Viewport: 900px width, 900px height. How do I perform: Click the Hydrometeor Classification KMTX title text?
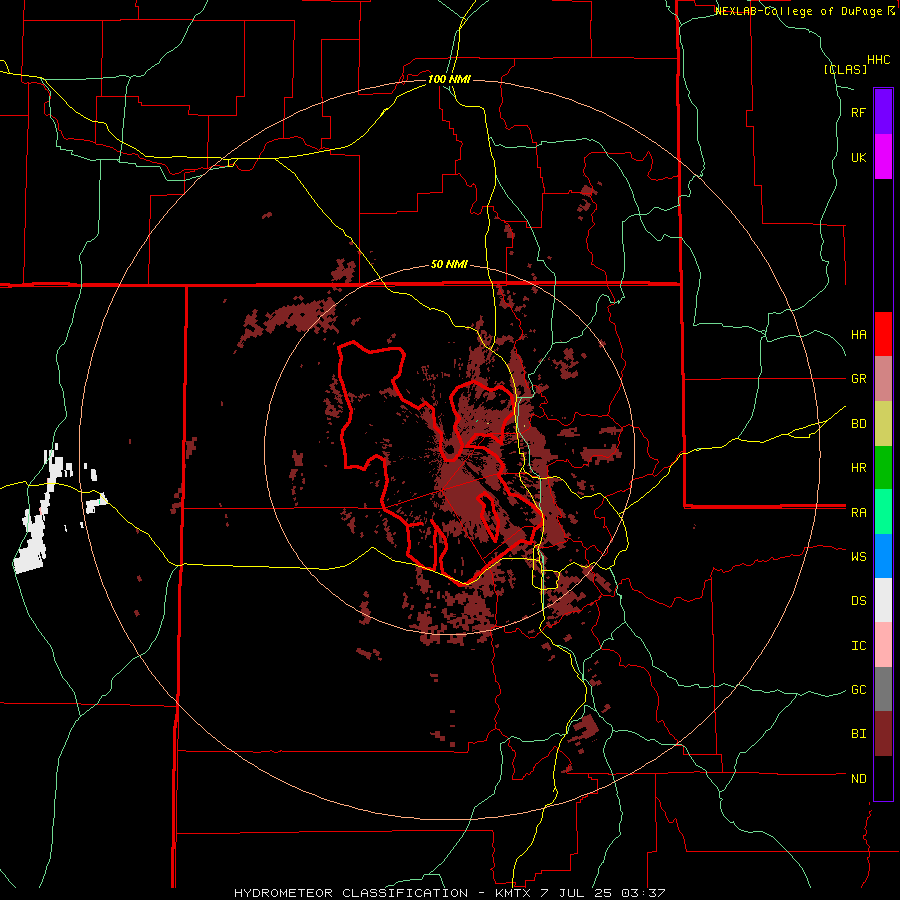point(449,893)
